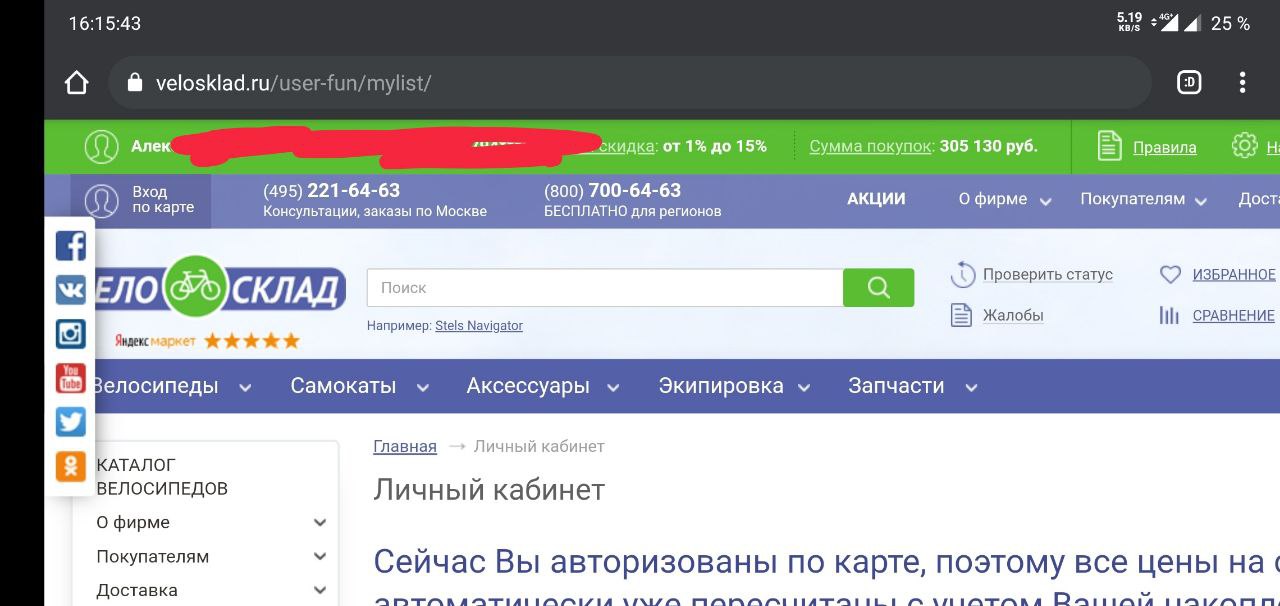
Task: Open the Правила link
Action: point(1164,147)
